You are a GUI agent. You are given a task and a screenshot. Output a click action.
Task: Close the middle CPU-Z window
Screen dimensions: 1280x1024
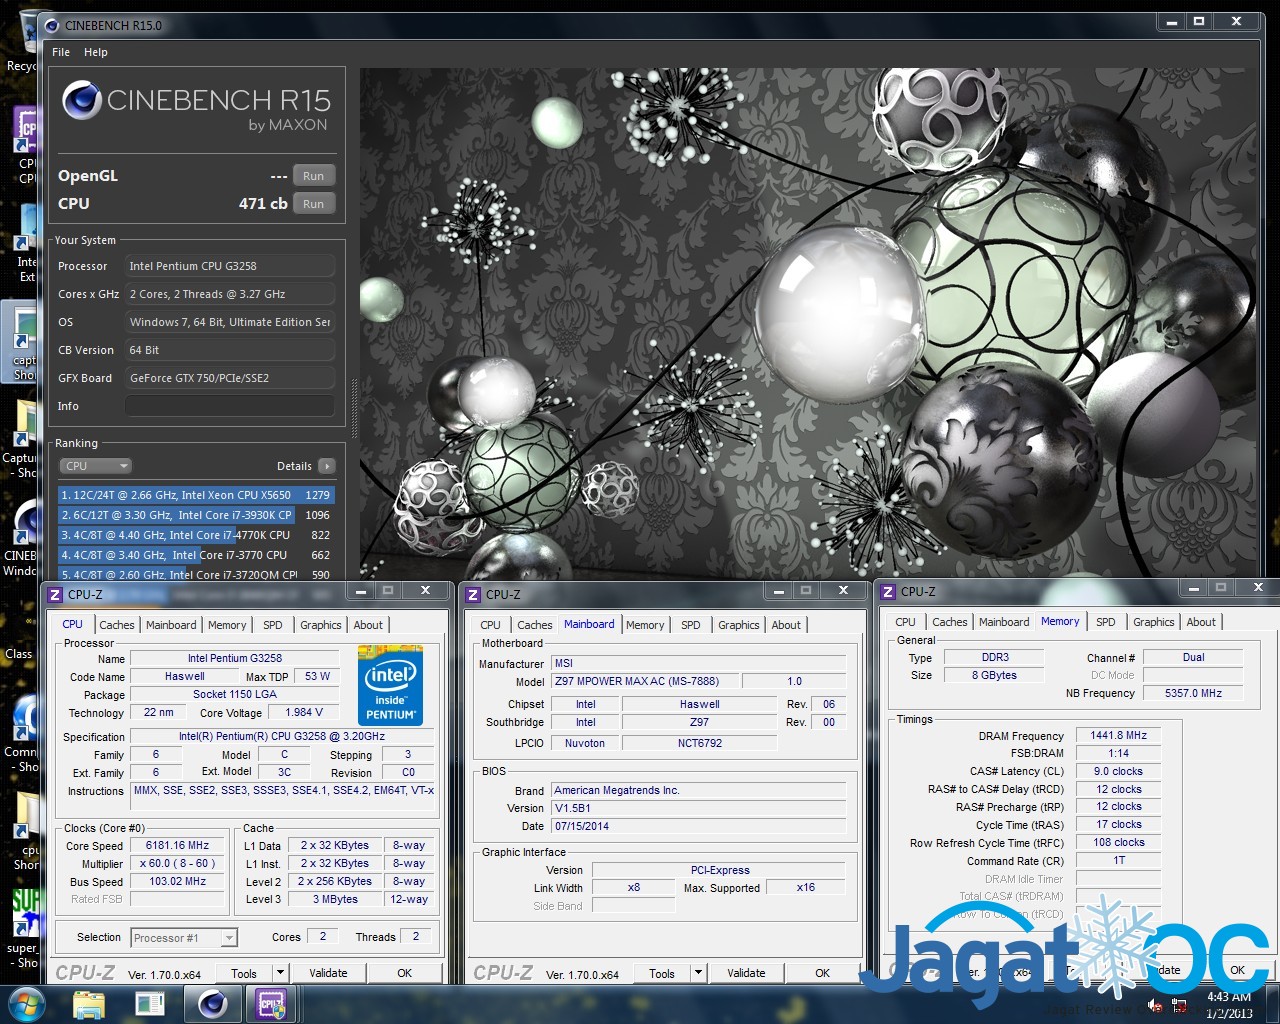tap(843, 591)
